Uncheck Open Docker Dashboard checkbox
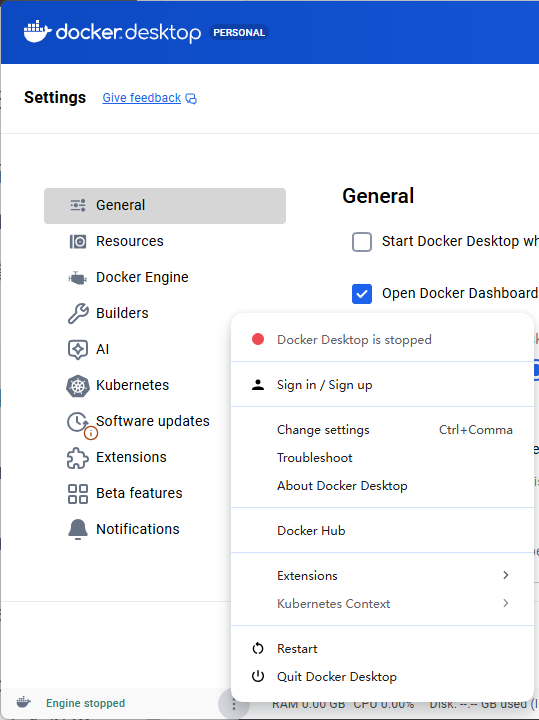The height and width of the screenshot is (720, 539). point(362,294)
